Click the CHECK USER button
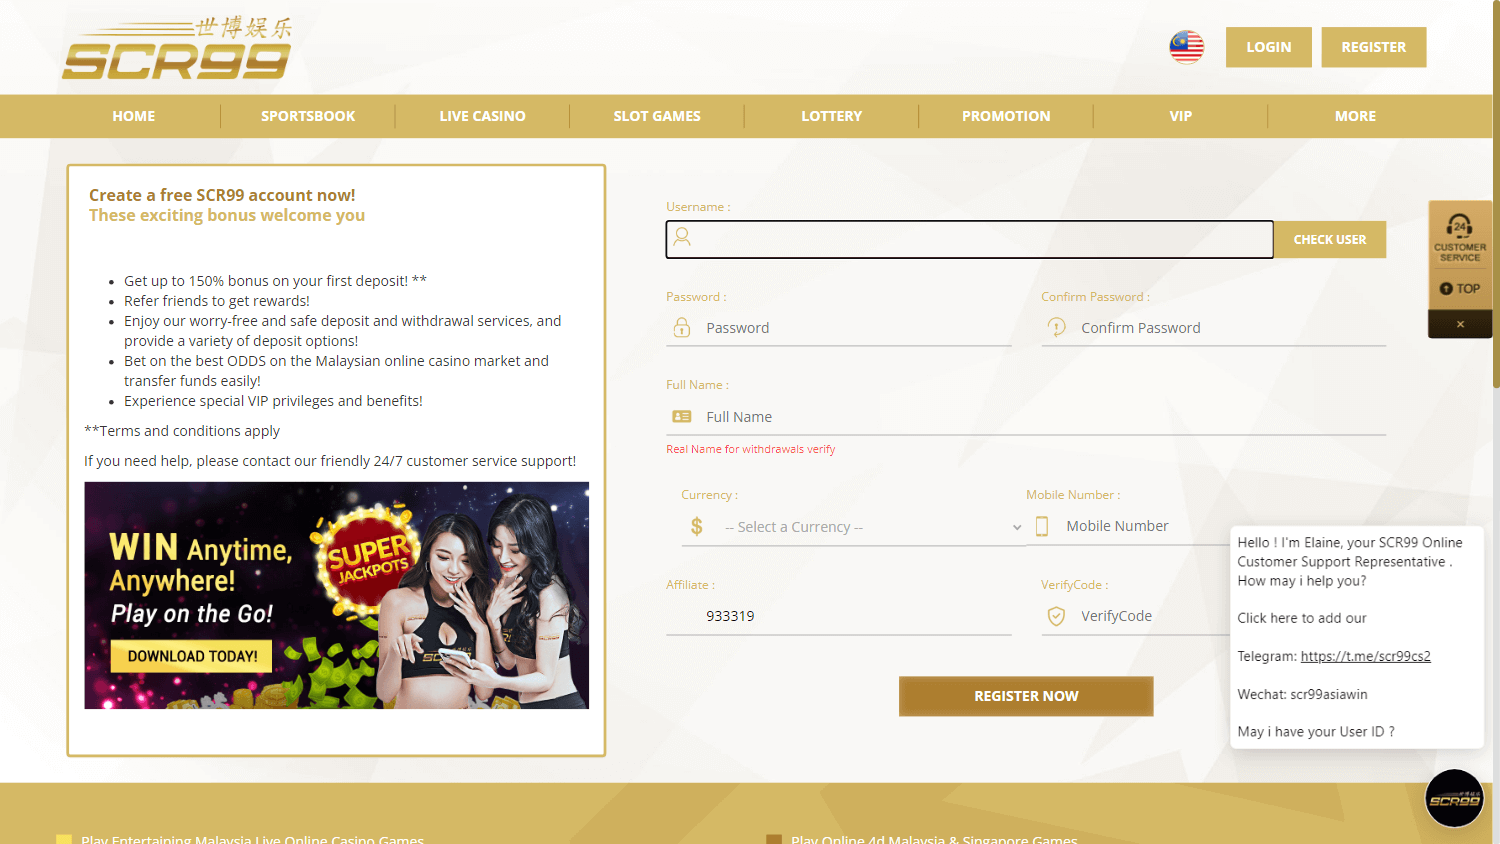The width and height of the screenshot is (1500, 844). pyautogui.click(x=1330, y=240)
